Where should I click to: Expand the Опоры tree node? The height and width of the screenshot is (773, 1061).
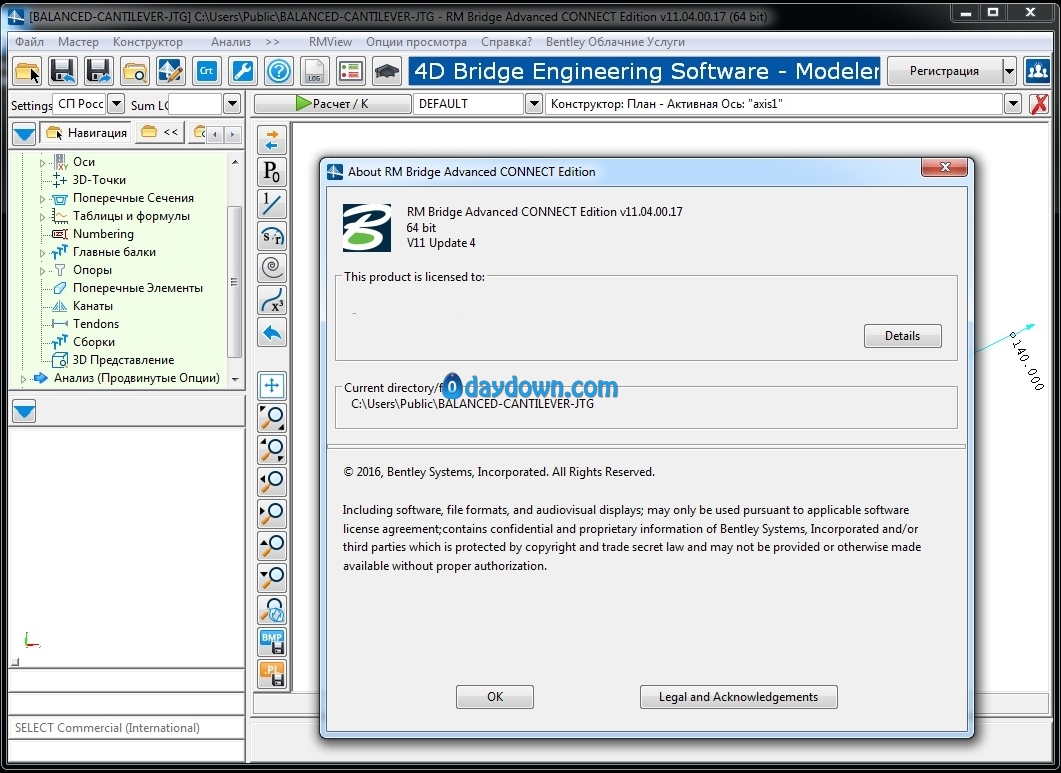[42, 271]
